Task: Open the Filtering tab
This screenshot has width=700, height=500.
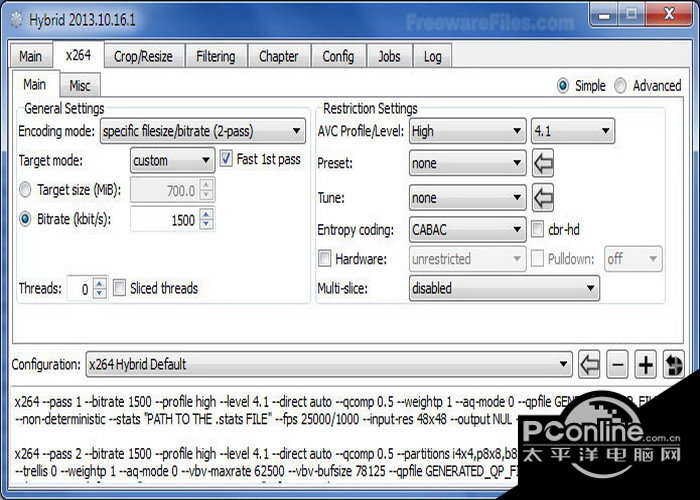Action: (216, 56)
